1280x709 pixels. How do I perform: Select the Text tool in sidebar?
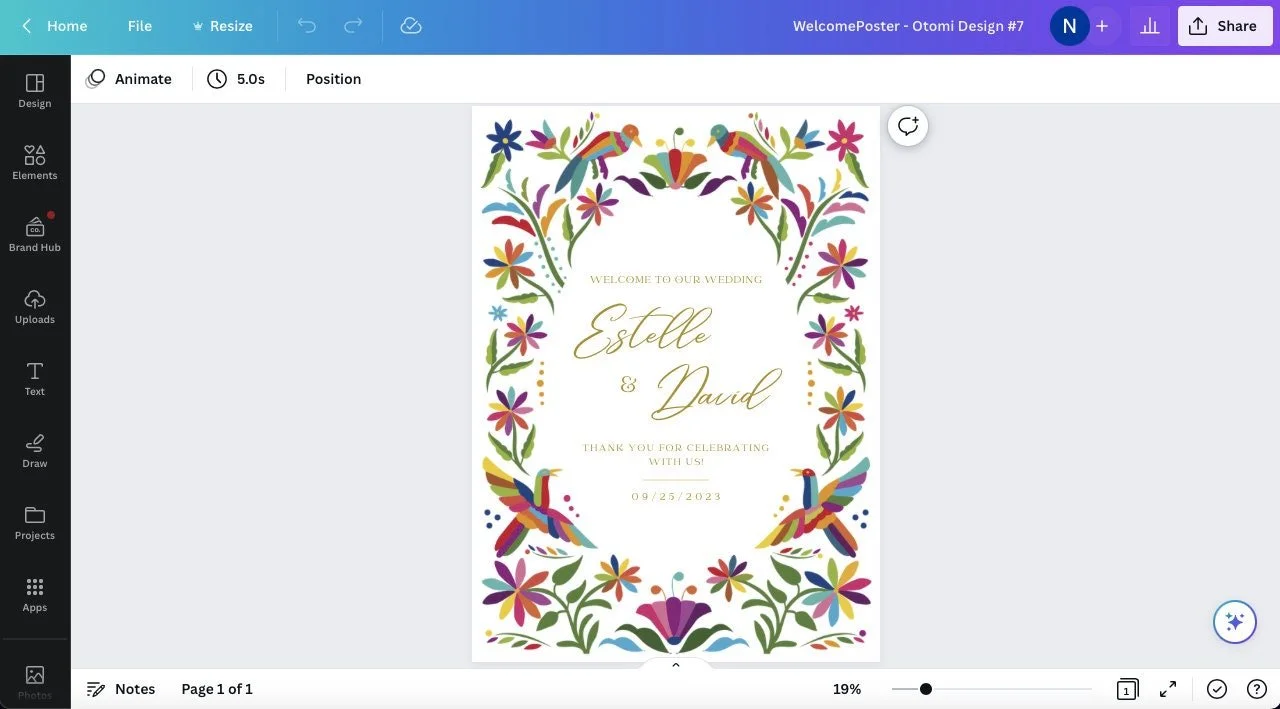tap(35, 379)
